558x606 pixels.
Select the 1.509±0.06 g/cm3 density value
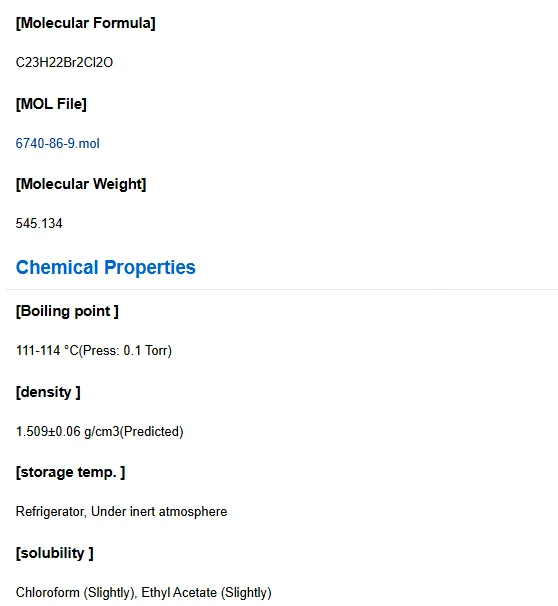68,431
